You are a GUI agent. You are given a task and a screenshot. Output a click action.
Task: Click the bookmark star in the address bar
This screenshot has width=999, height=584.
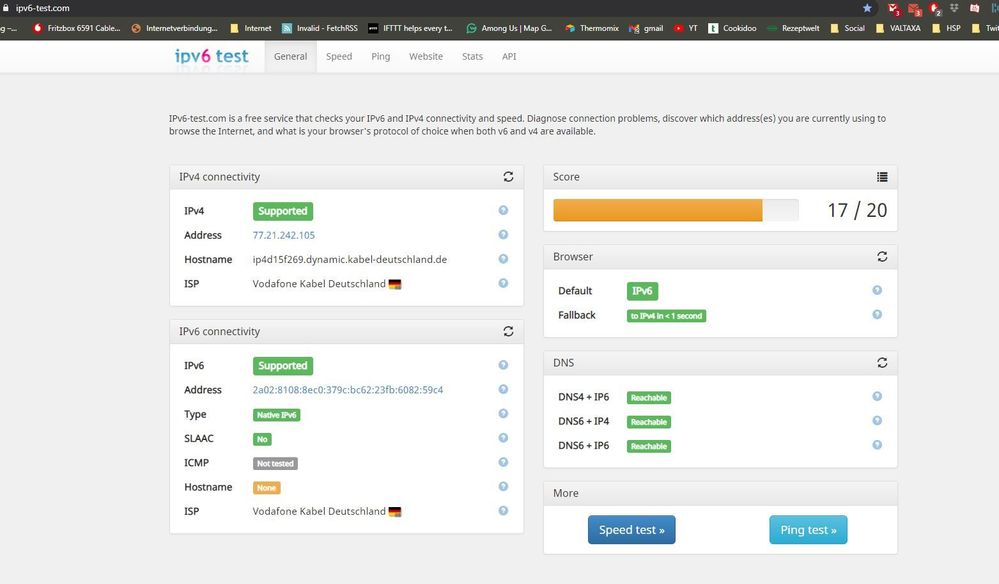coord(867,8)
